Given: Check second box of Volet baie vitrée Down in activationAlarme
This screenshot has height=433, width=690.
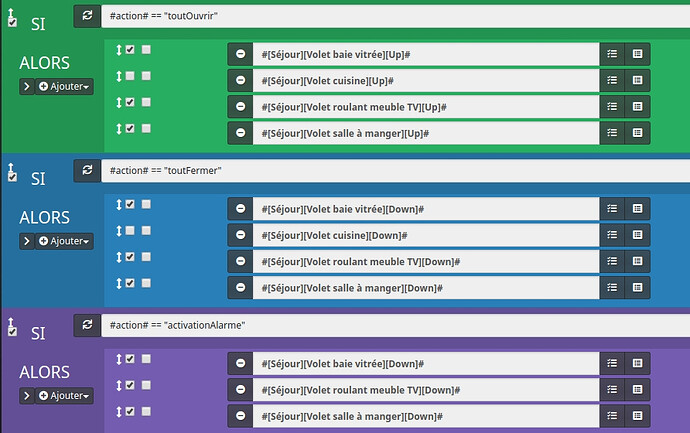Looking at the screenshot, I should point(146,359).
